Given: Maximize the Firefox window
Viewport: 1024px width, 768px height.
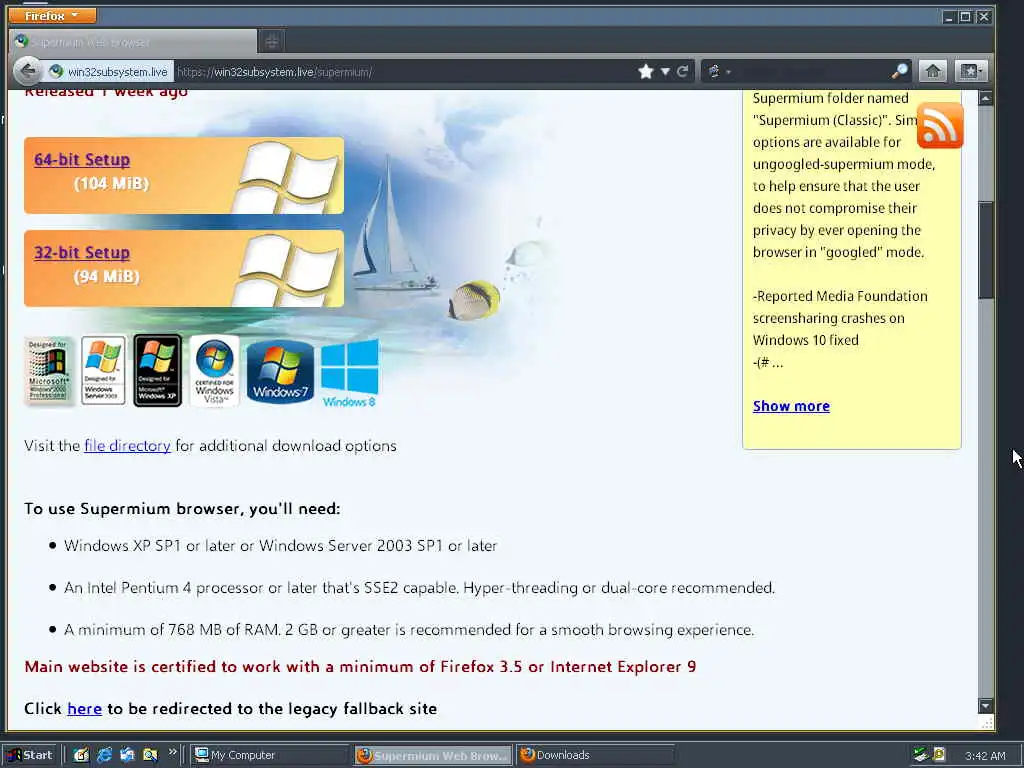Looking at the screenshot, I should [965, 17].
